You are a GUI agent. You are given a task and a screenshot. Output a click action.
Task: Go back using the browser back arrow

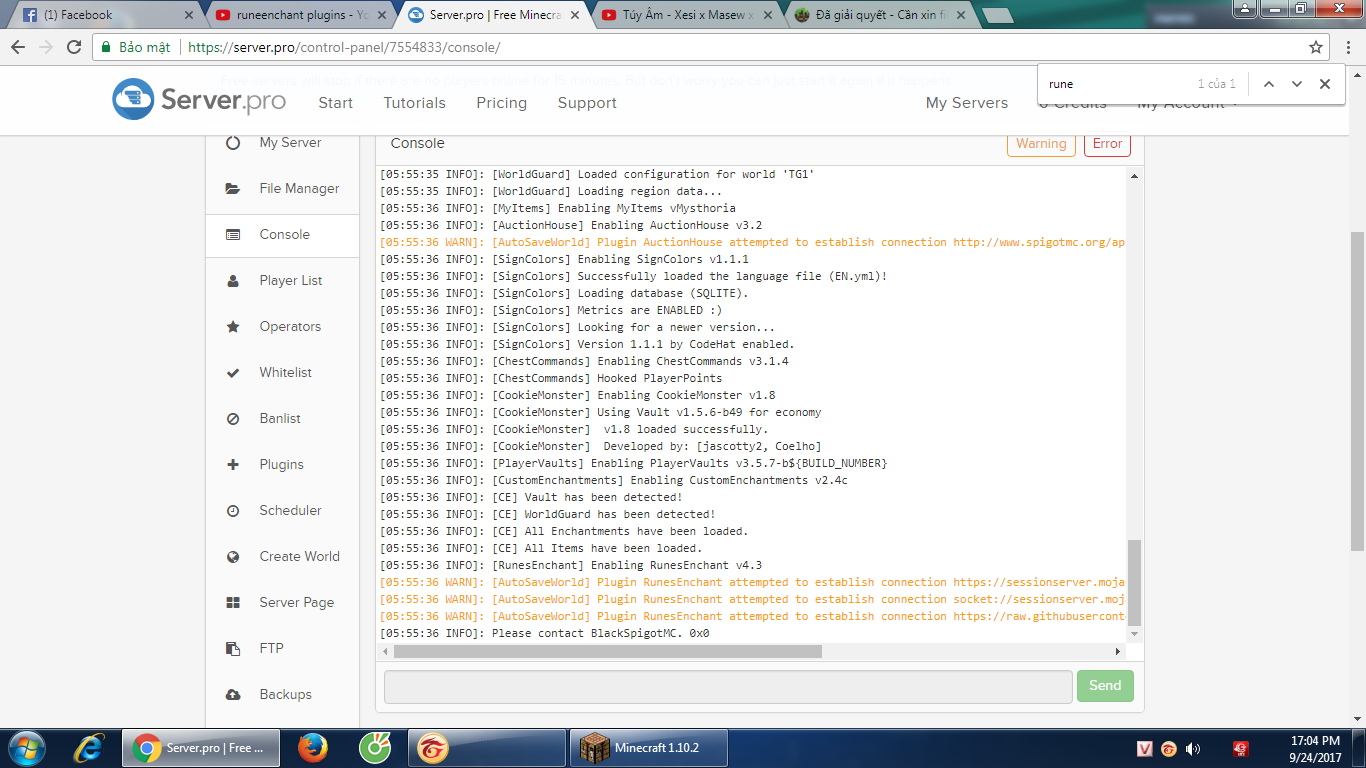tap(18, 47)
